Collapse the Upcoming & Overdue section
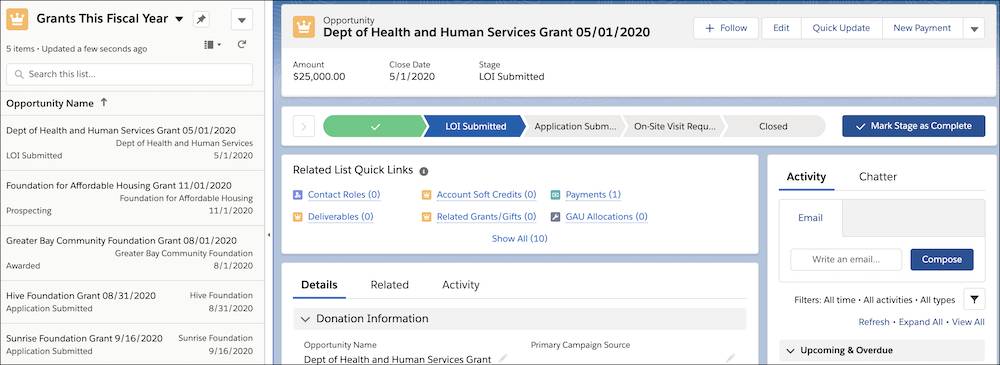Image resolution: width=1000 pixels, height=365 pixels. click(x=791, y=350)
